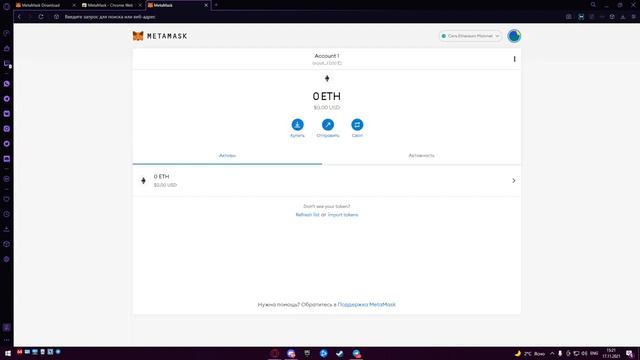Viewport: 640px width, 360px height.
Task: Open the toolbar downloads icon
Action: point(623,17)
